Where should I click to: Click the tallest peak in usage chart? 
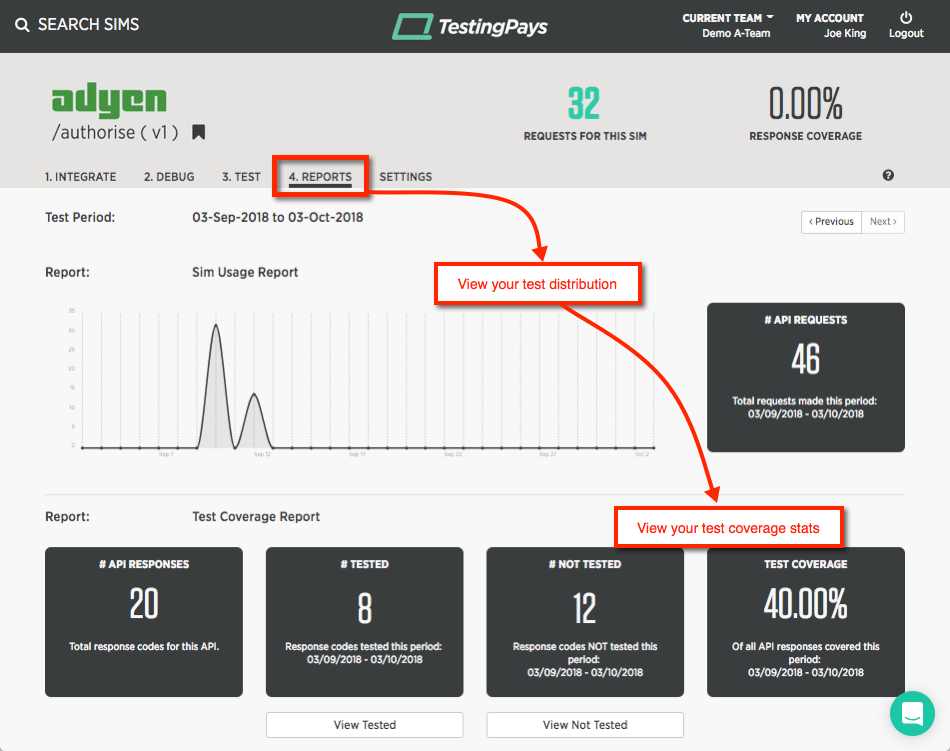point(216,326)
